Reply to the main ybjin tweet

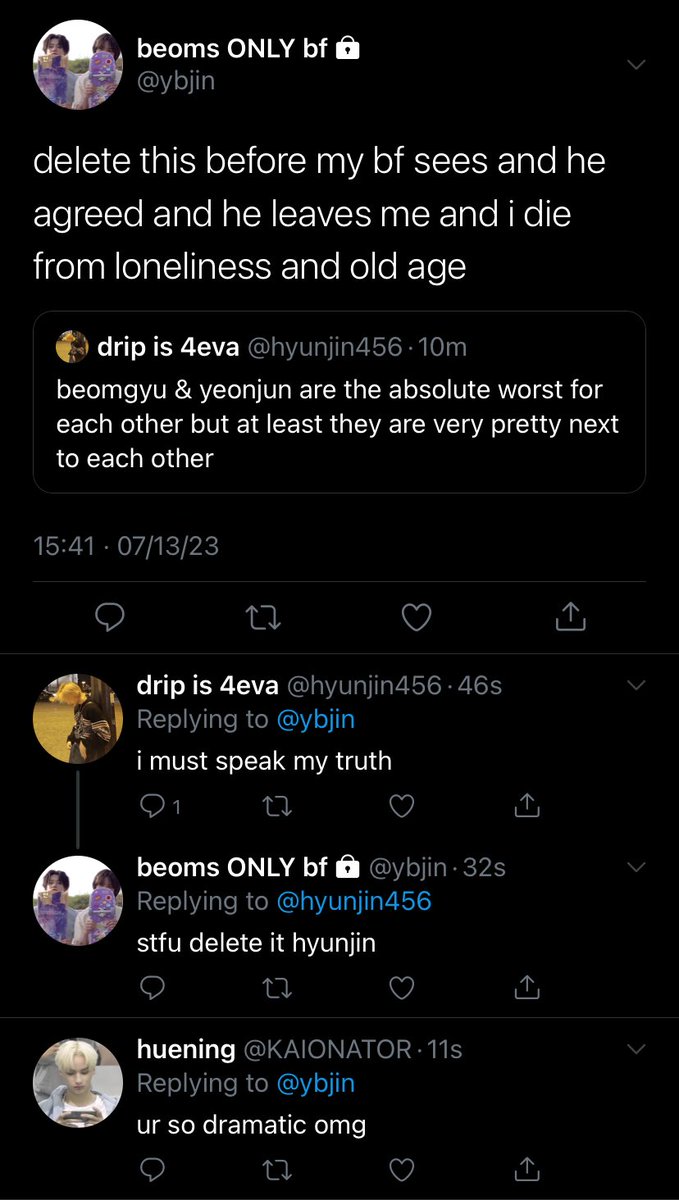tap(108, 617)
